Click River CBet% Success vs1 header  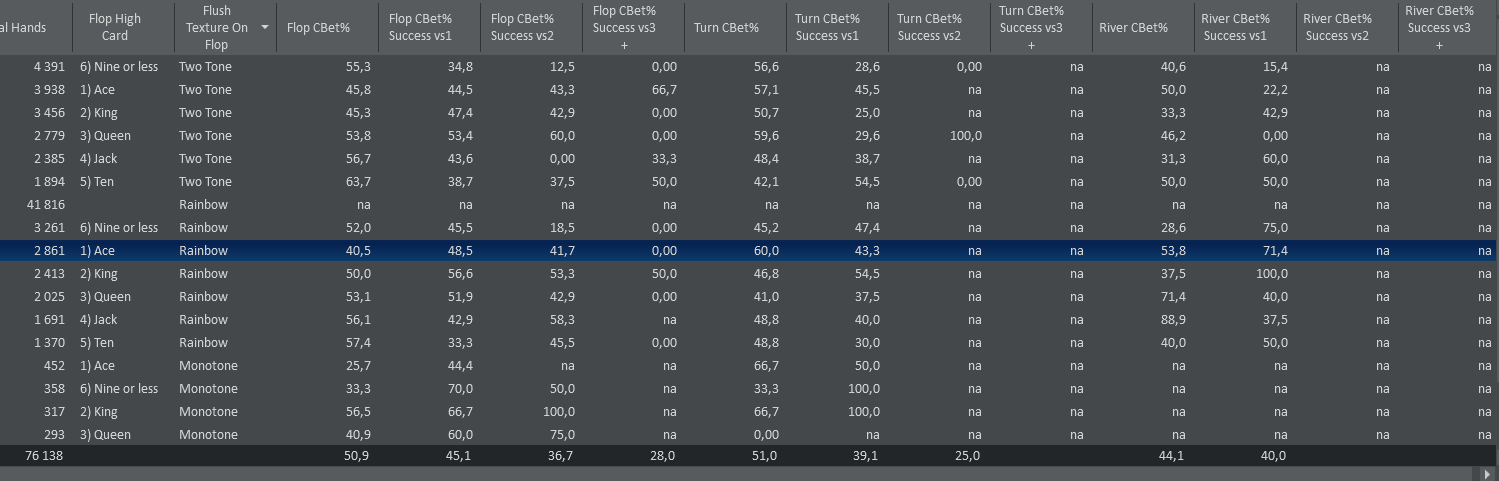click(x=1235, y=27)
